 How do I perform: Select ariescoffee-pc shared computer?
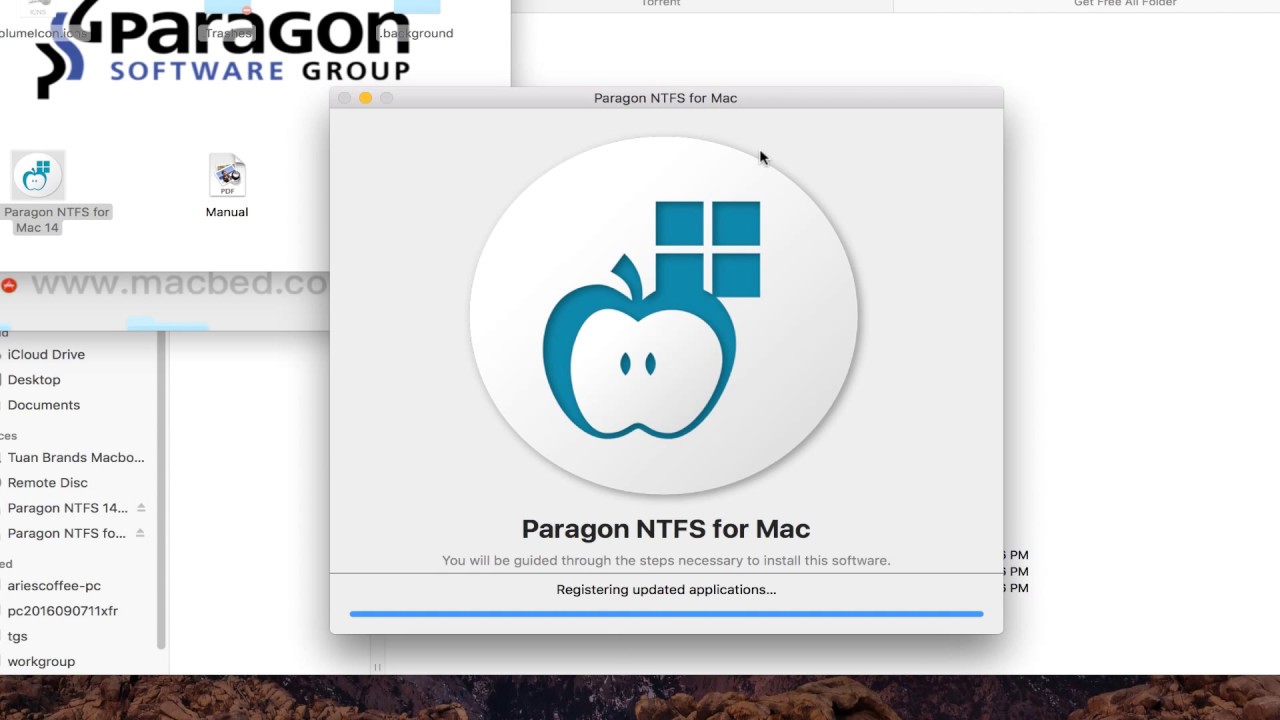pos(54,585)
